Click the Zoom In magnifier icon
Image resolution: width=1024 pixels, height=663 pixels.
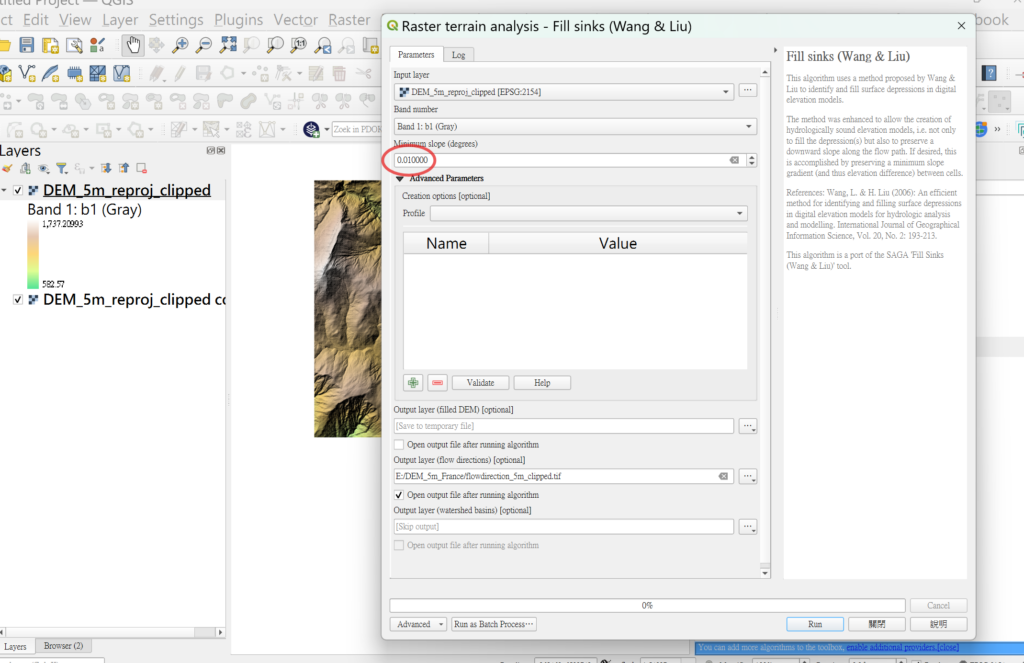click(x=180, y=45)
